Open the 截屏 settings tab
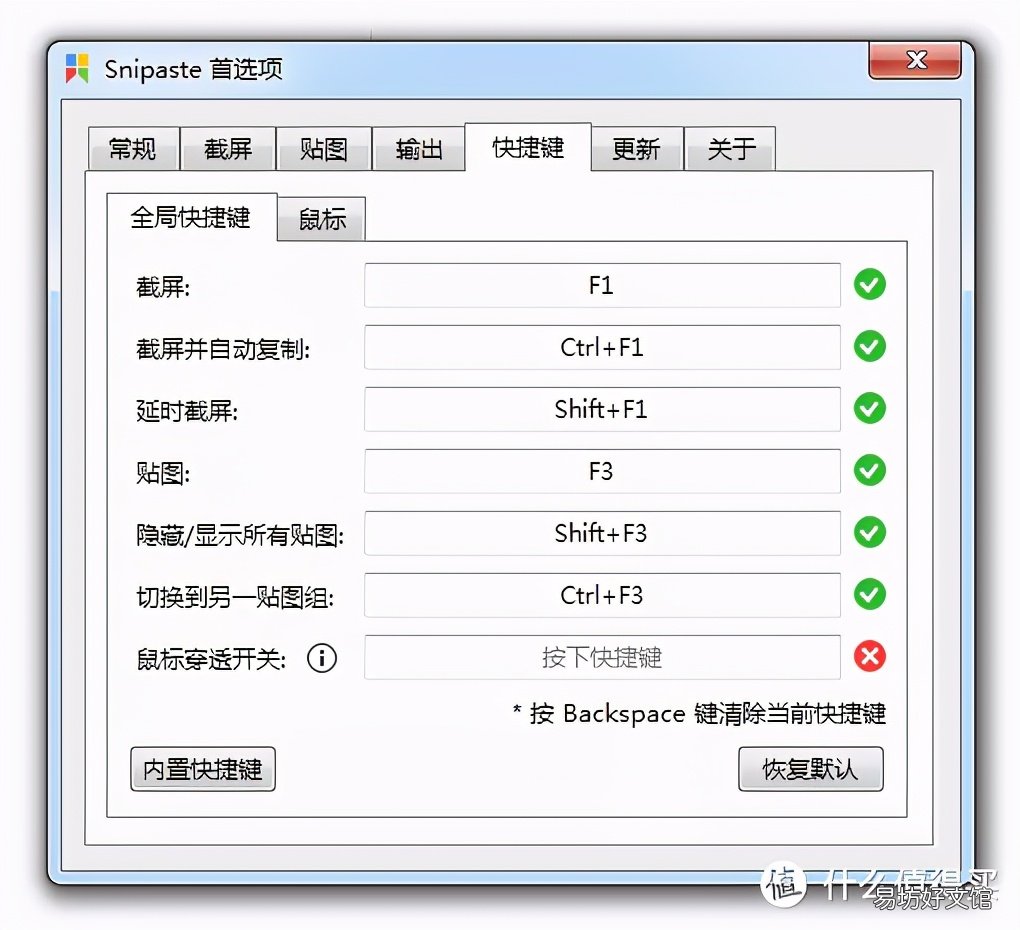This screenshot has height=930, width=1020. [228, 149]
